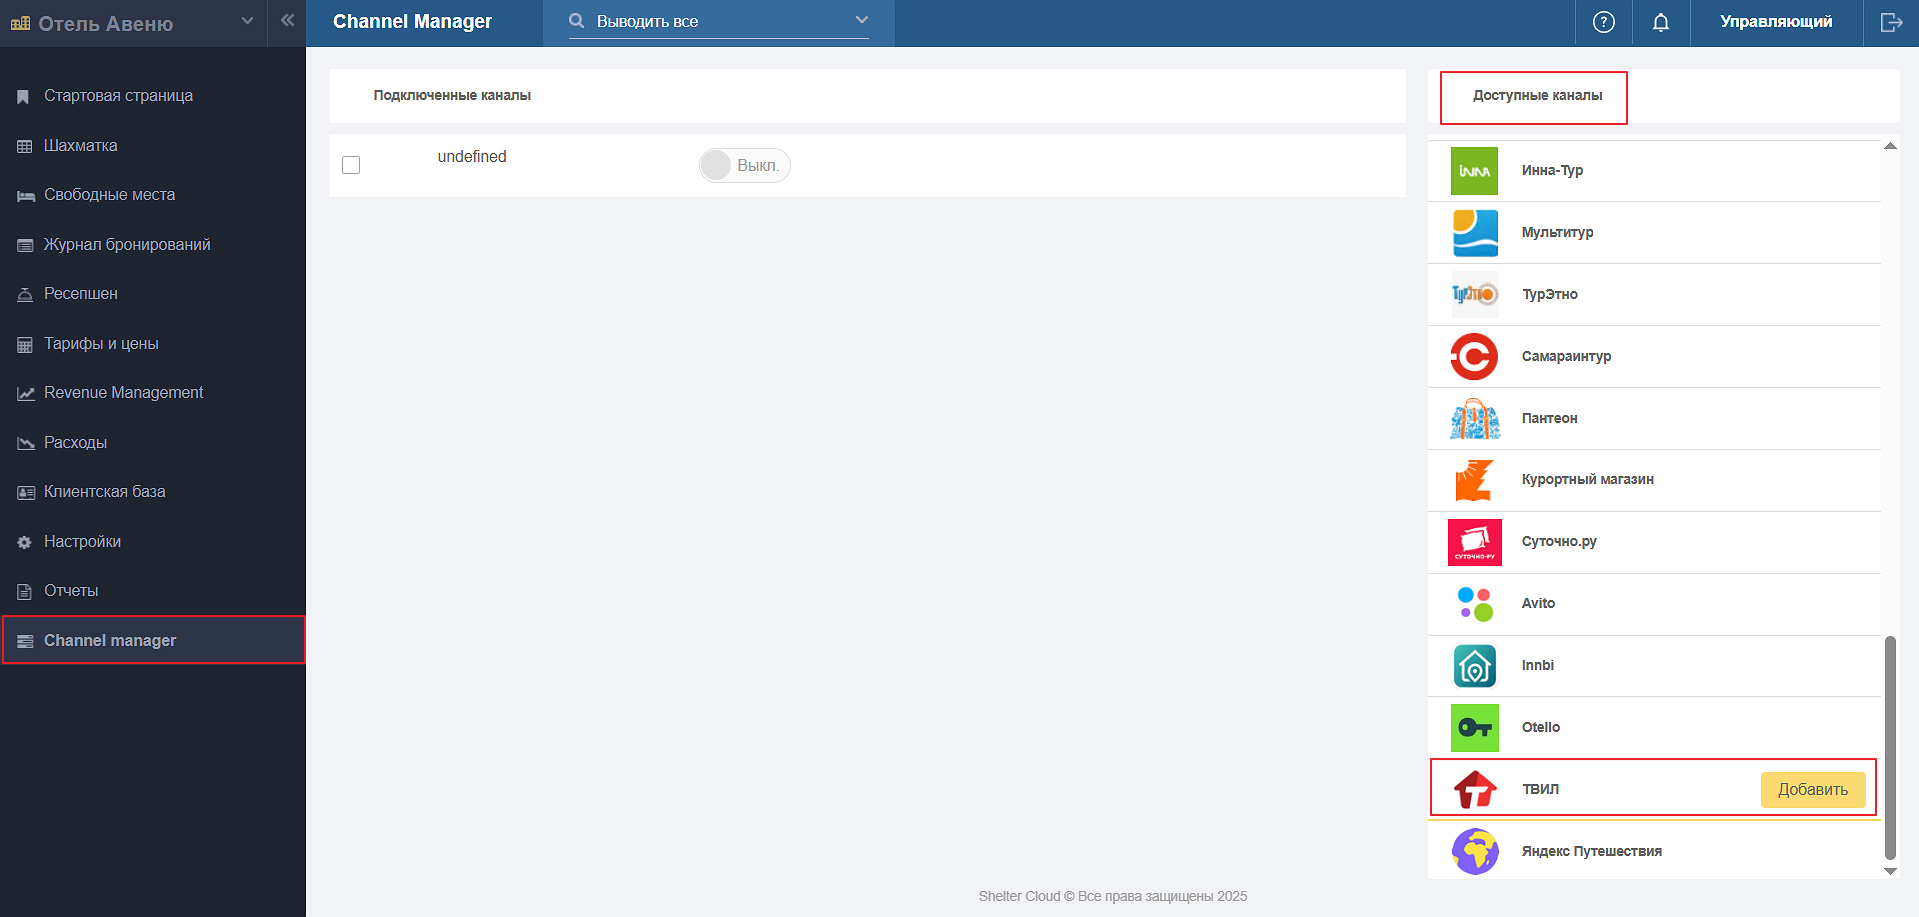Click the Курортный магазин logo
1919x917 pixels.
click(1474, 480)
